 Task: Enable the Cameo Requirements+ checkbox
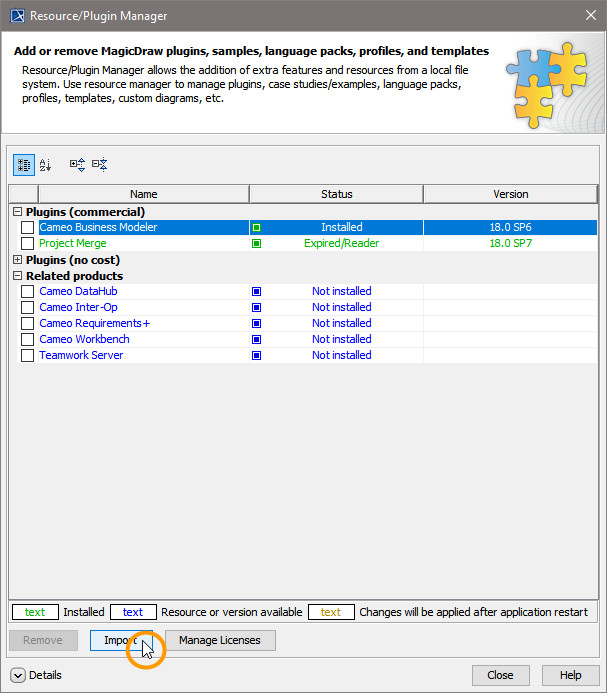[x=28, y=324]
